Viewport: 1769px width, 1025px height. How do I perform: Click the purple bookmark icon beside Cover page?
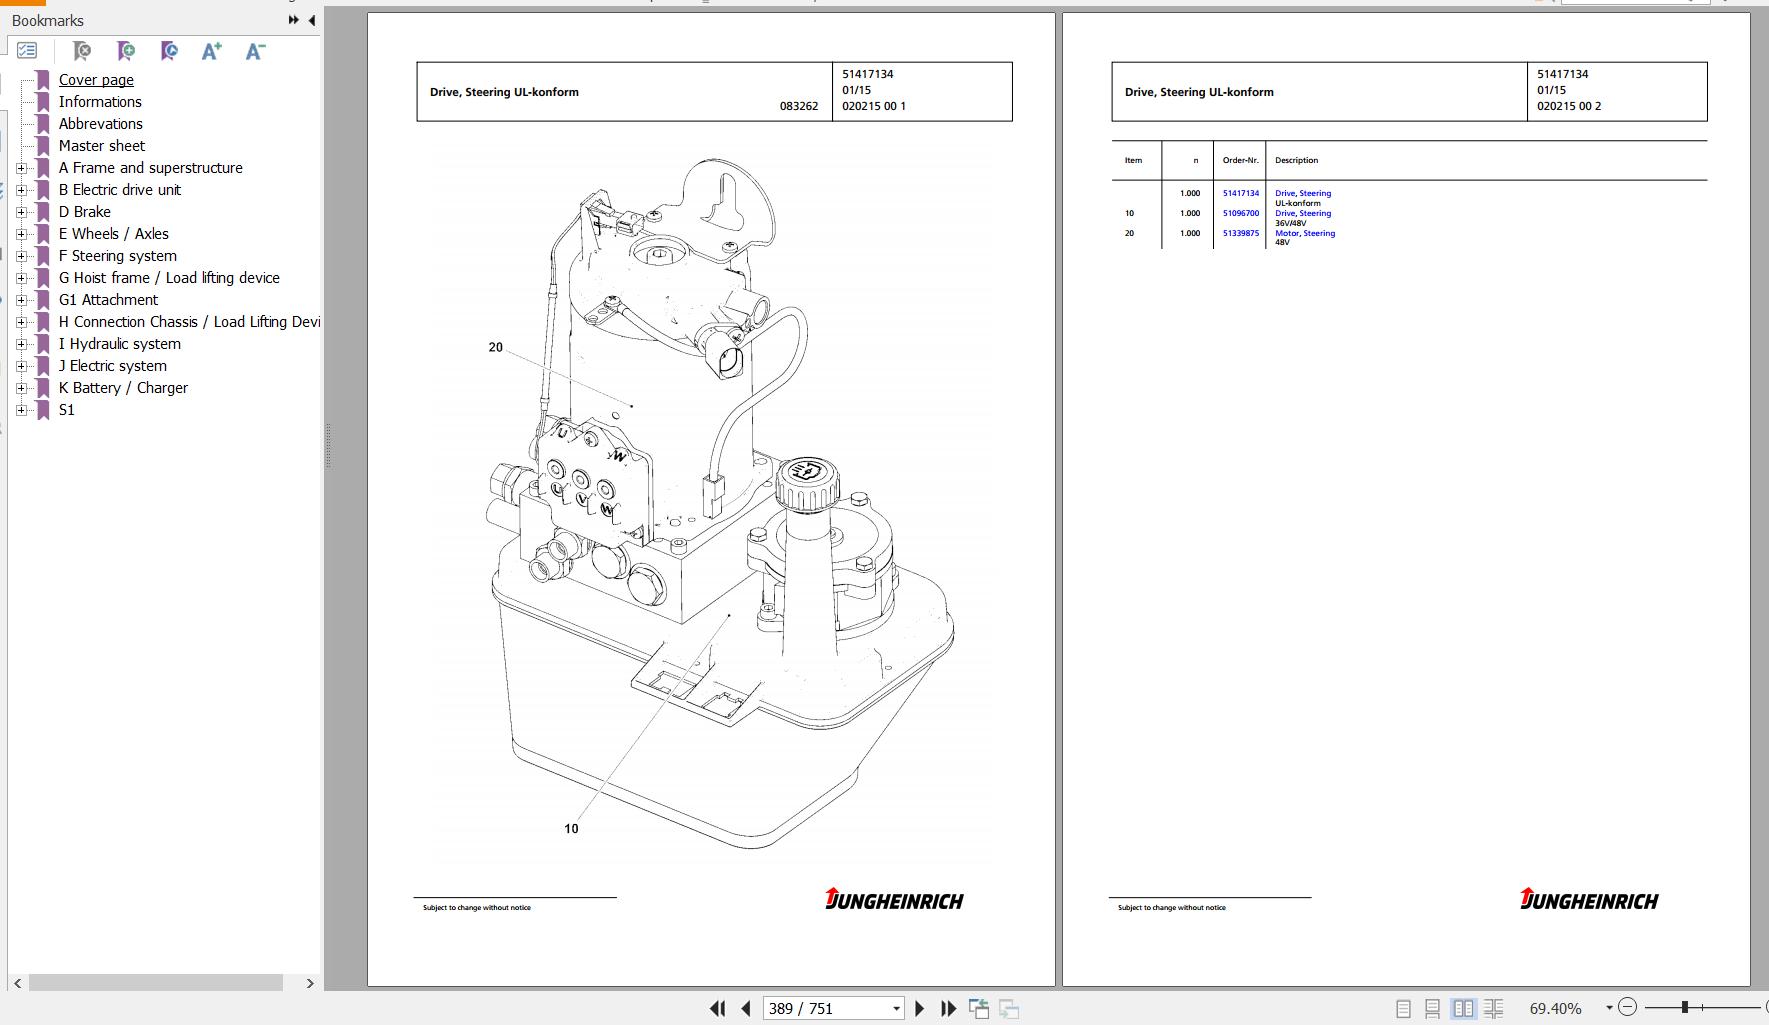43,80
